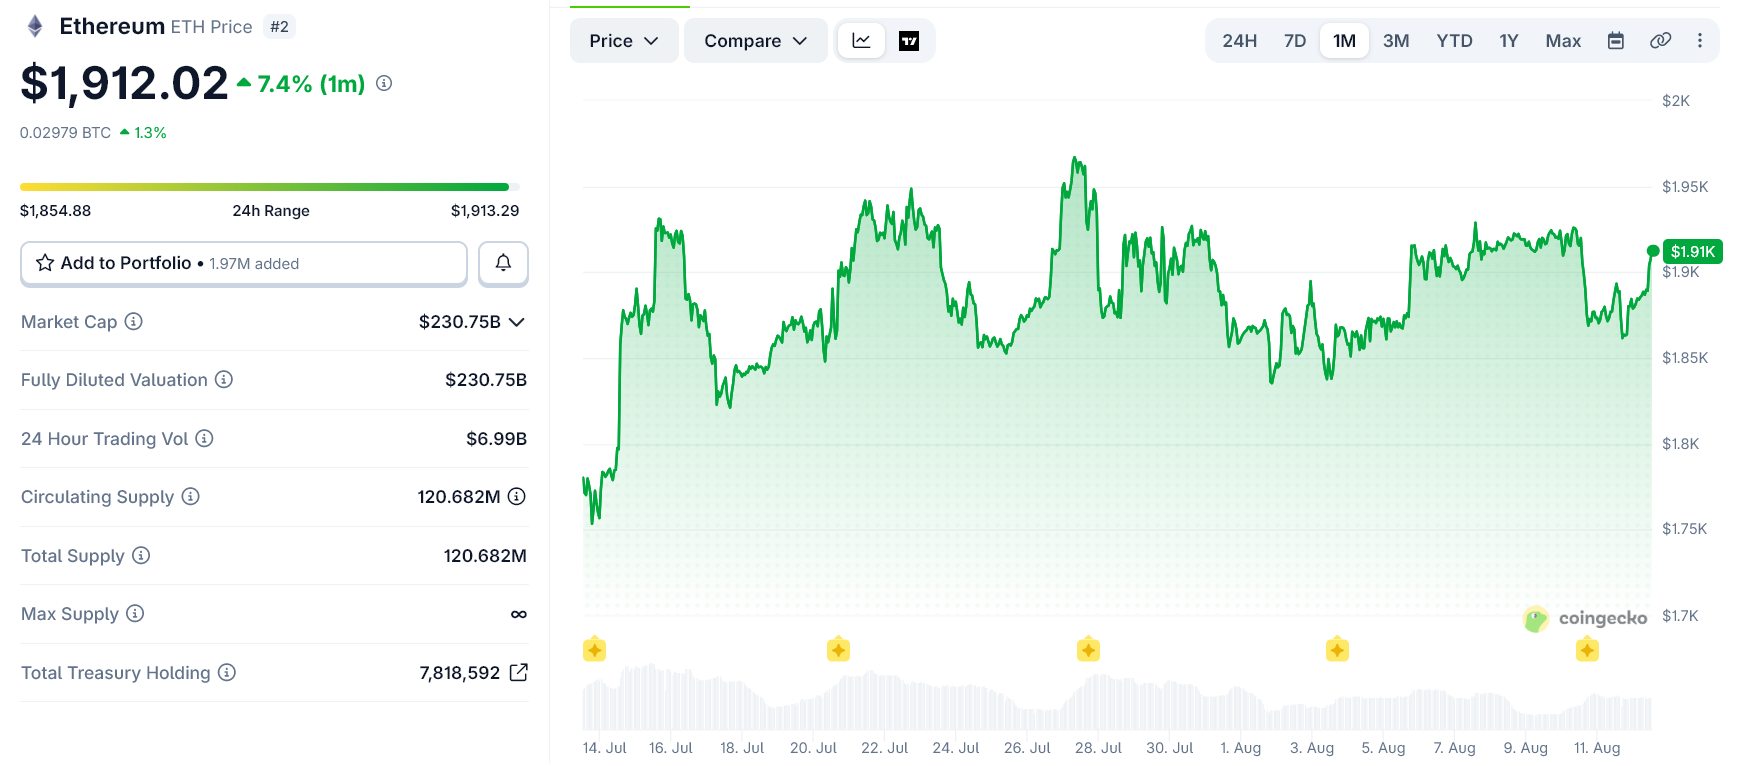This screenshot has width=1739, height=766.
Task: Click the $1.91K current price label
Action: point(1693,252)
